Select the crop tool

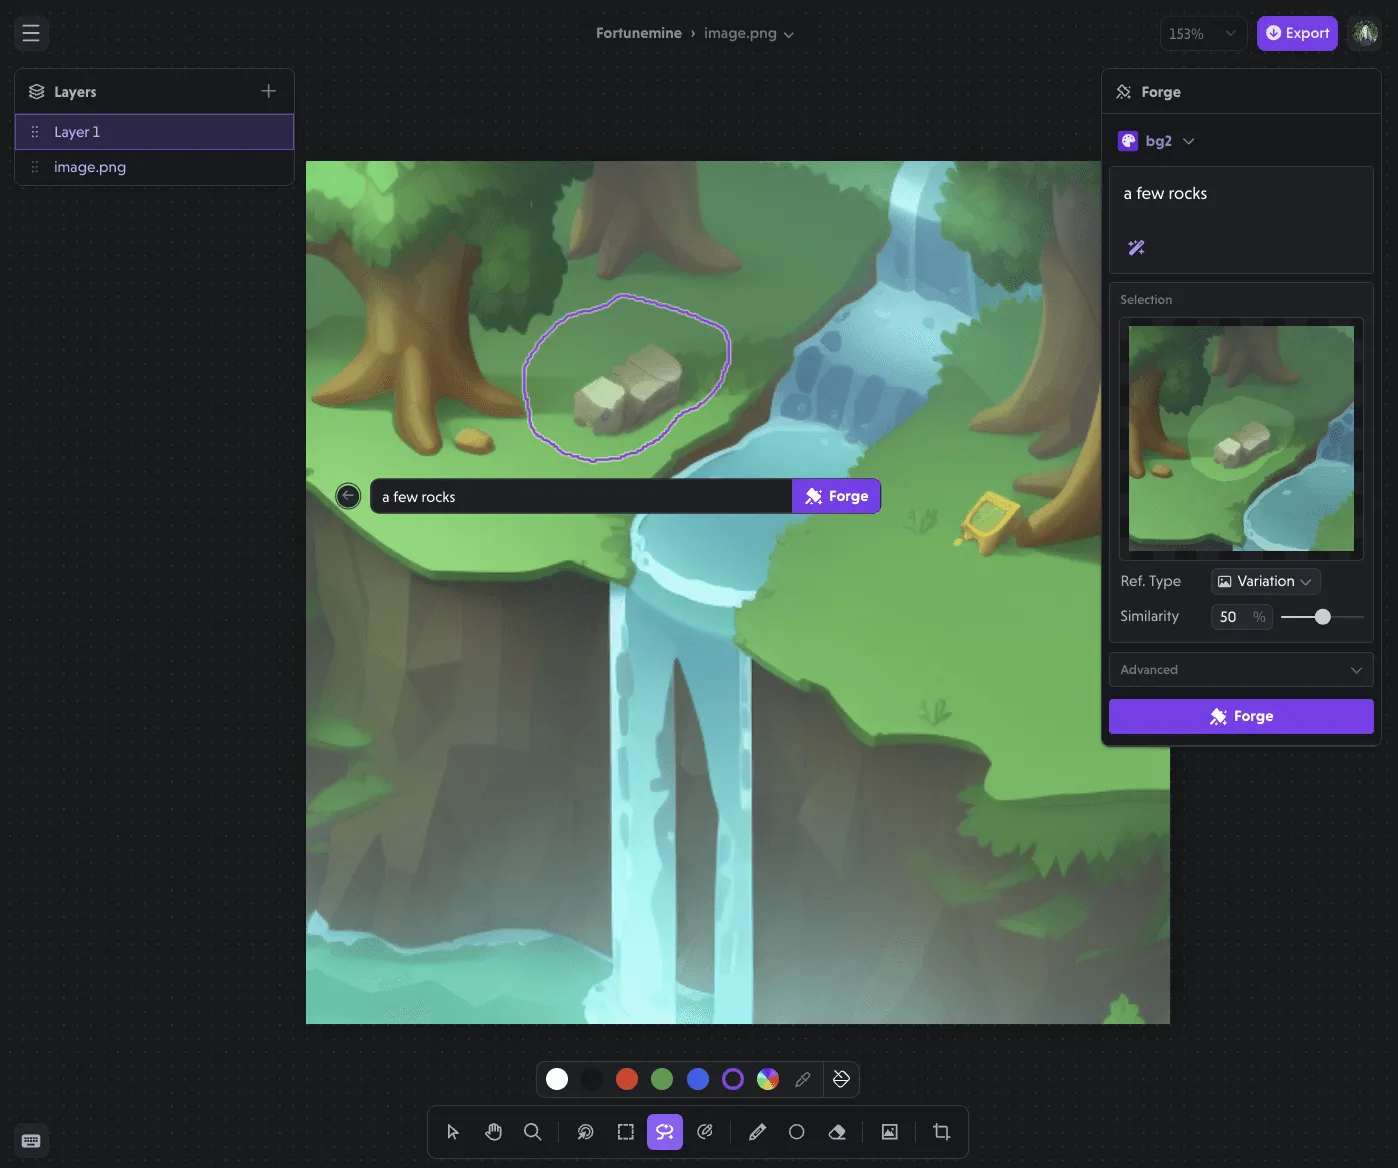coord(941,1132)
